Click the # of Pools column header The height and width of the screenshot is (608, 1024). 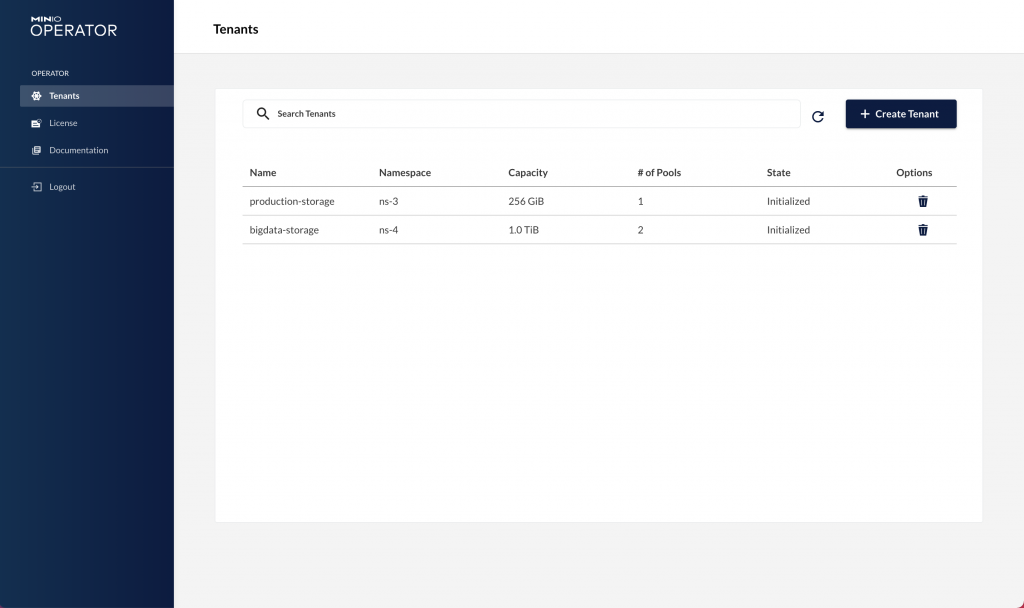[x=659, y=172]
